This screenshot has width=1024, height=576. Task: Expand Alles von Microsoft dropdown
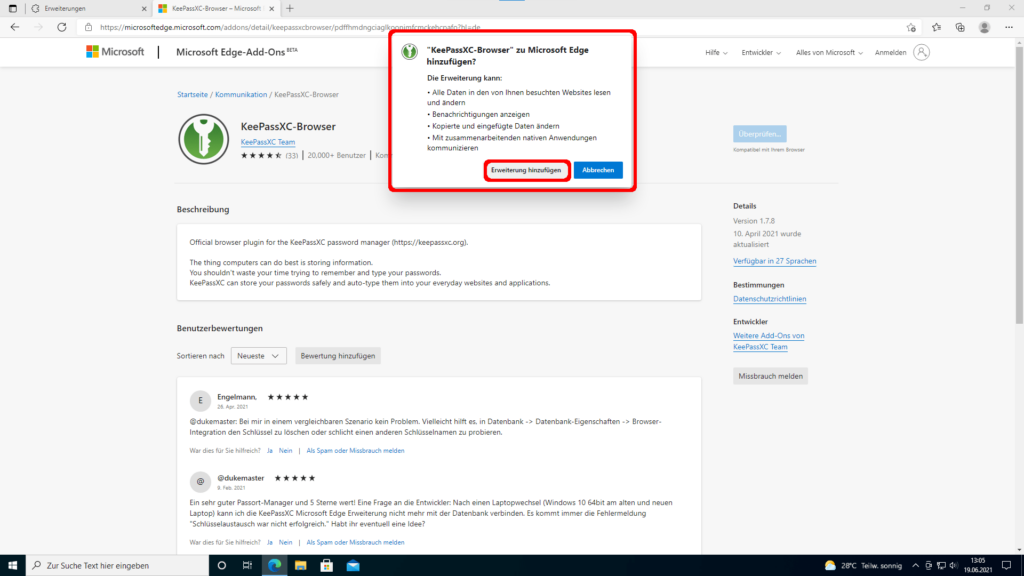[x=829, y=52]
